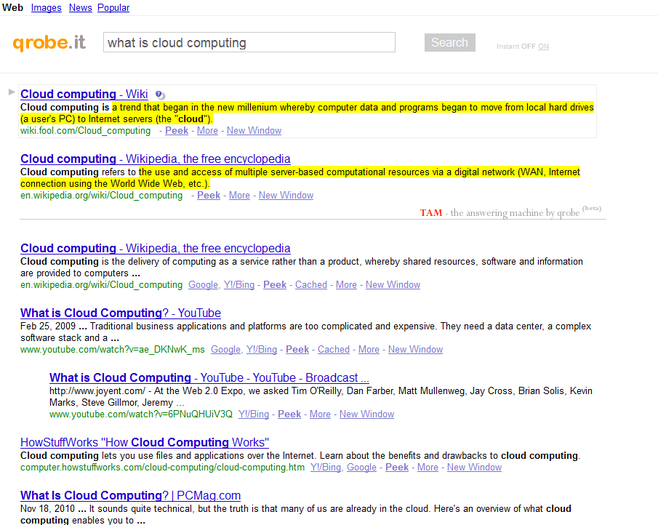Image resolution: width=658 pixels, height=525 pixels.
Task: Click More for Wikipedia result above TAM banner
Action: tap(239, 195)
